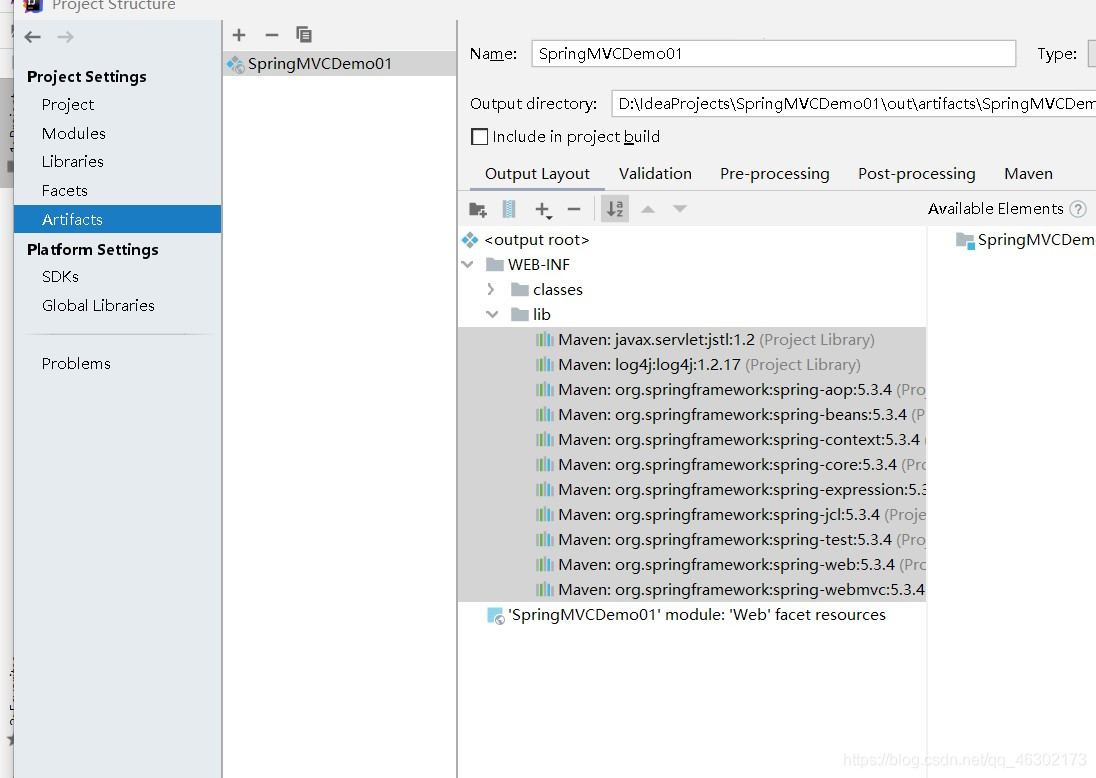Click the Web facet resources icon
The width and height of the screenshot is (1096, 778).
496,616
